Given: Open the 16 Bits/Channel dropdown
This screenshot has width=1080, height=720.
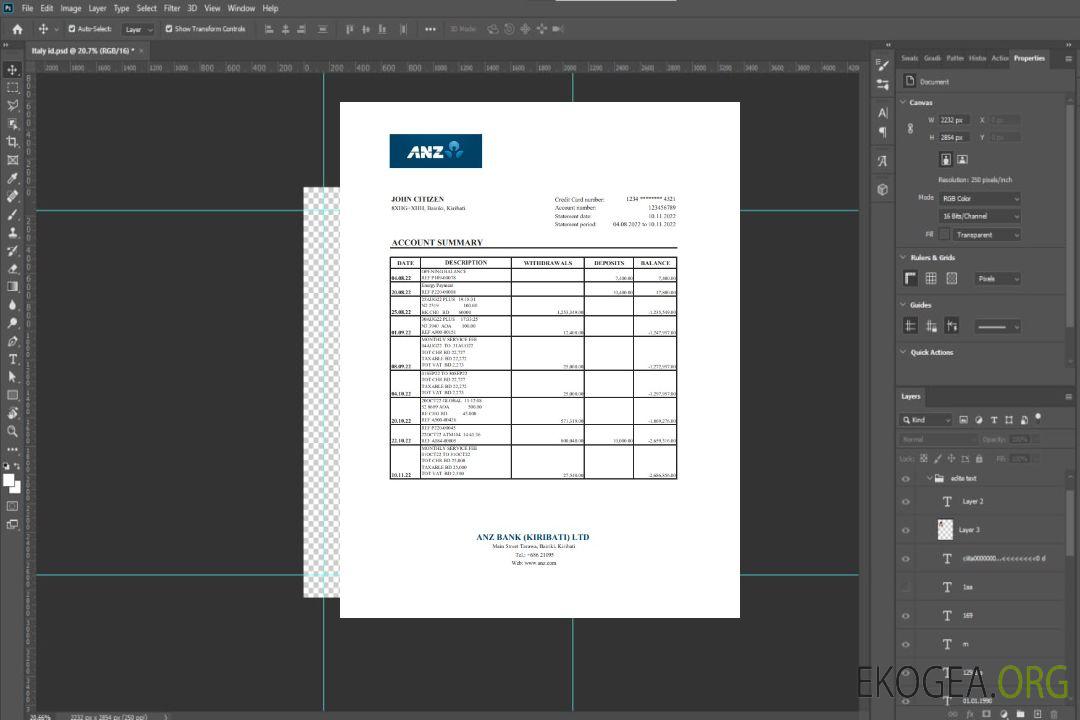Looking at the screenshot, I should pos(979,216).
